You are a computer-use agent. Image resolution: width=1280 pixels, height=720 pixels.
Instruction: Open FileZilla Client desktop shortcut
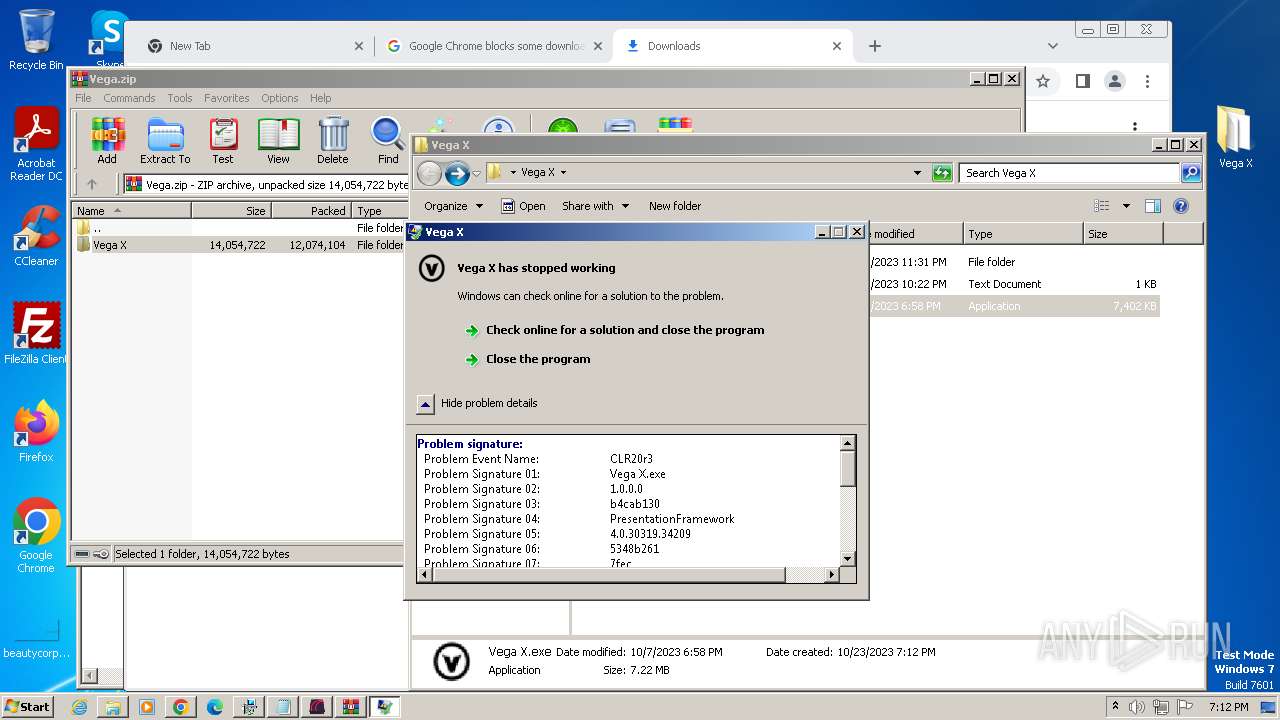[x=37, y=334]
